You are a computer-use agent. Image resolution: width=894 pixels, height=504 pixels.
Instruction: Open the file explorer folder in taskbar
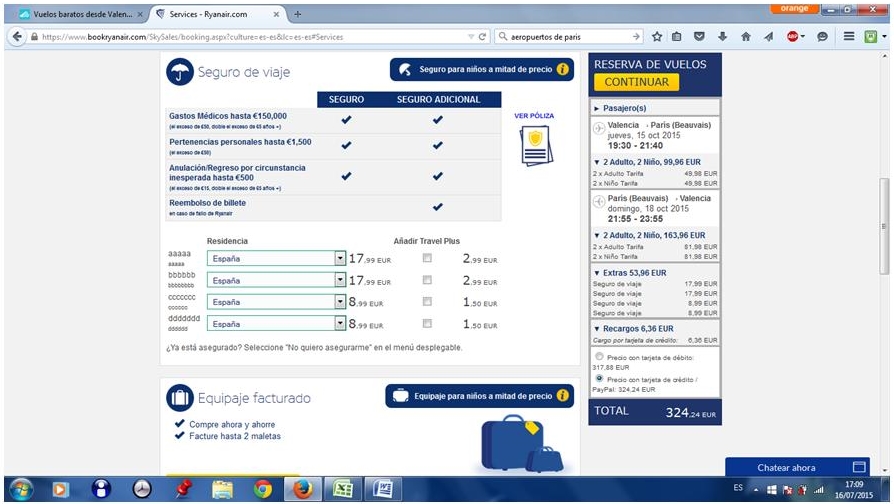[222, 489]
